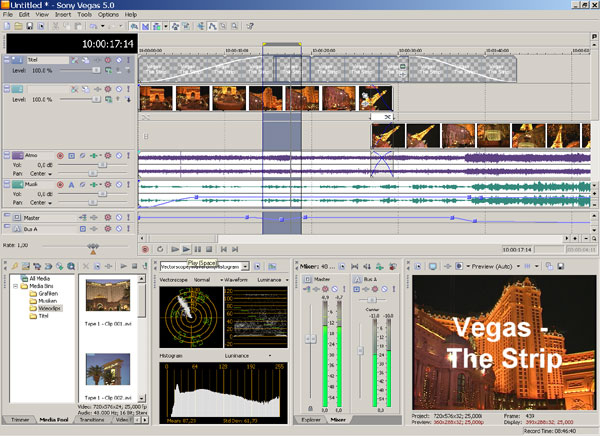Arm the Atmo audio track for recording

tap(60, 156)
